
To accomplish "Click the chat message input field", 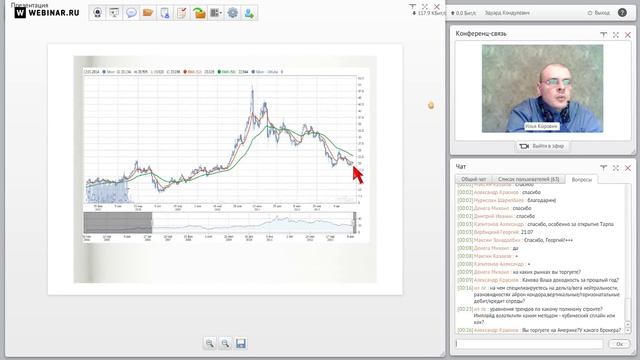I will pos(529,344).
